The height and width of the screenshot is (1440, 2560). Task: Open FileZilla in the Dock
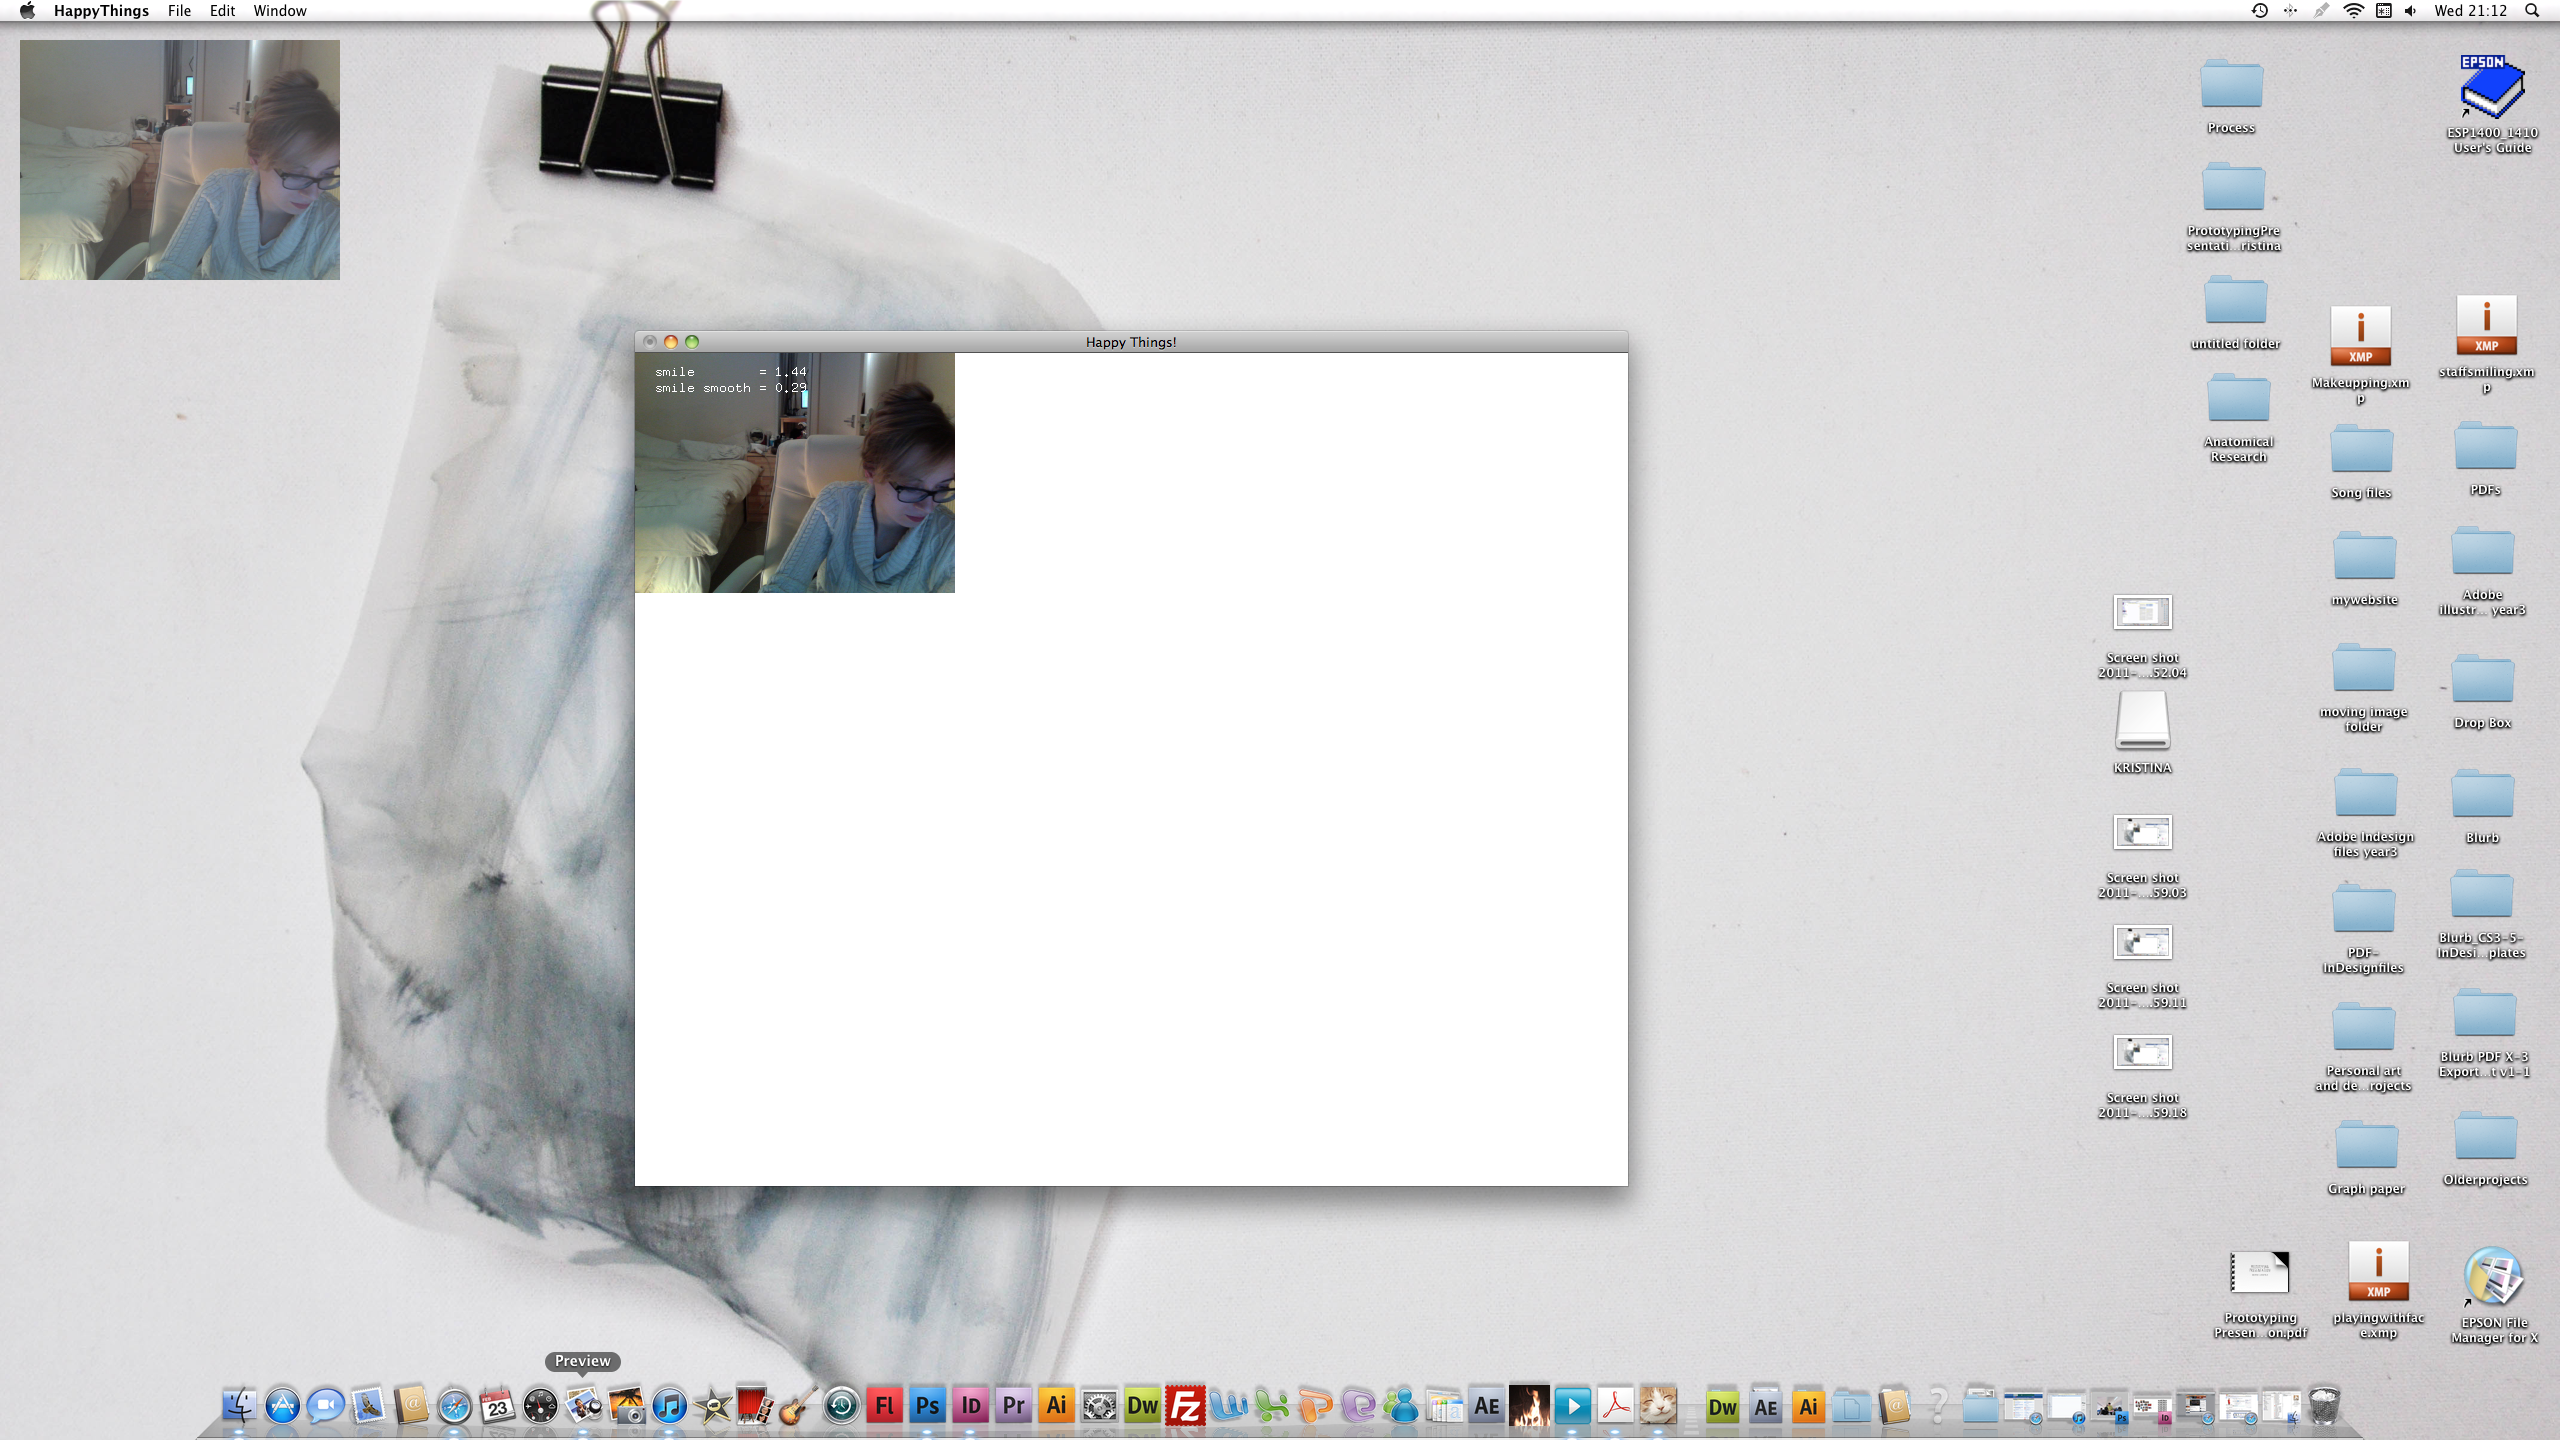click(x=1185, y=1406)
